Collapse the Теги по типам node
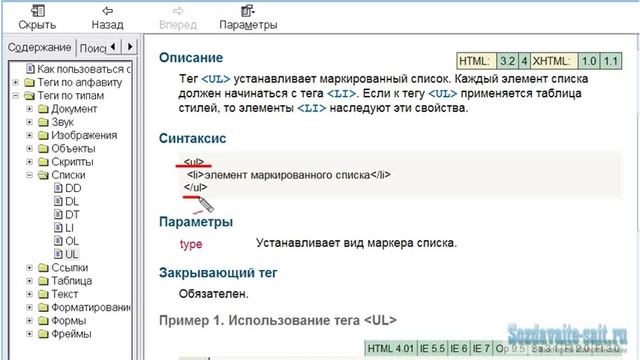 click(16, 96)
